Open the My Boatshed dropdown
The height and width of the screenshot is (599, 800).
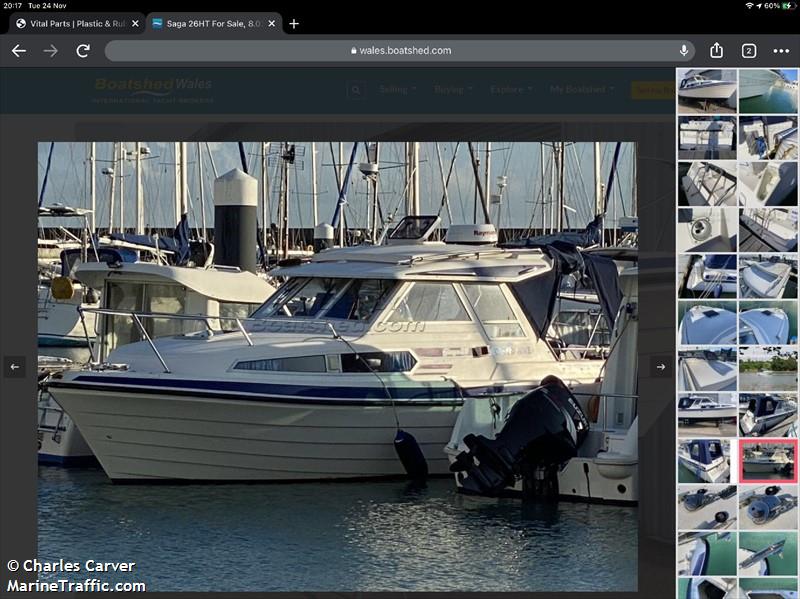[x=582, y=90]
